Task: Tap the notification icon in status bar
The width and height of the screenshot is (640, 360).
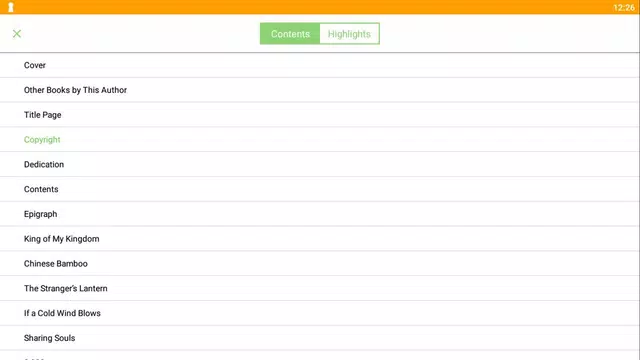Action: (x=11, y=7)
